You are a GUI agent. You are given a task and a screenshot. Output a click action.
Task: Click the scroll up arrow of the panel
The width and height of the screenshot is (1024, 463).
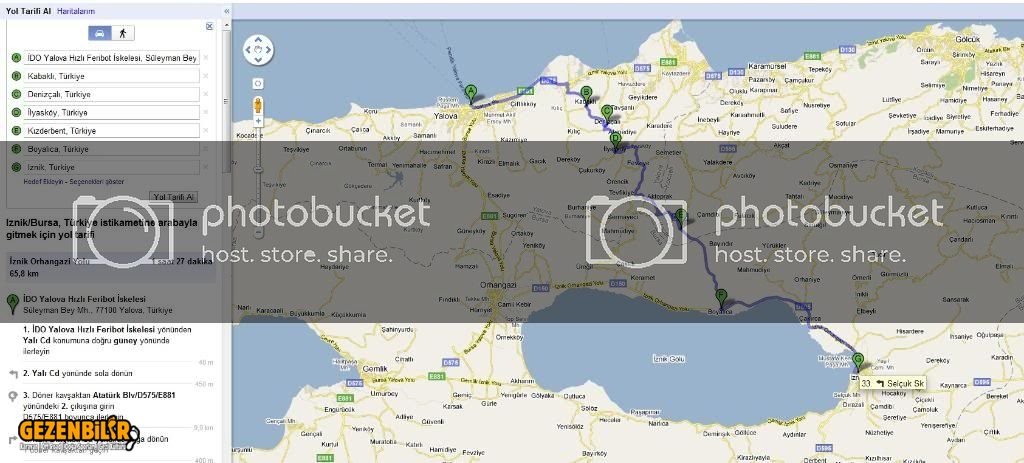tap(227, 24)
